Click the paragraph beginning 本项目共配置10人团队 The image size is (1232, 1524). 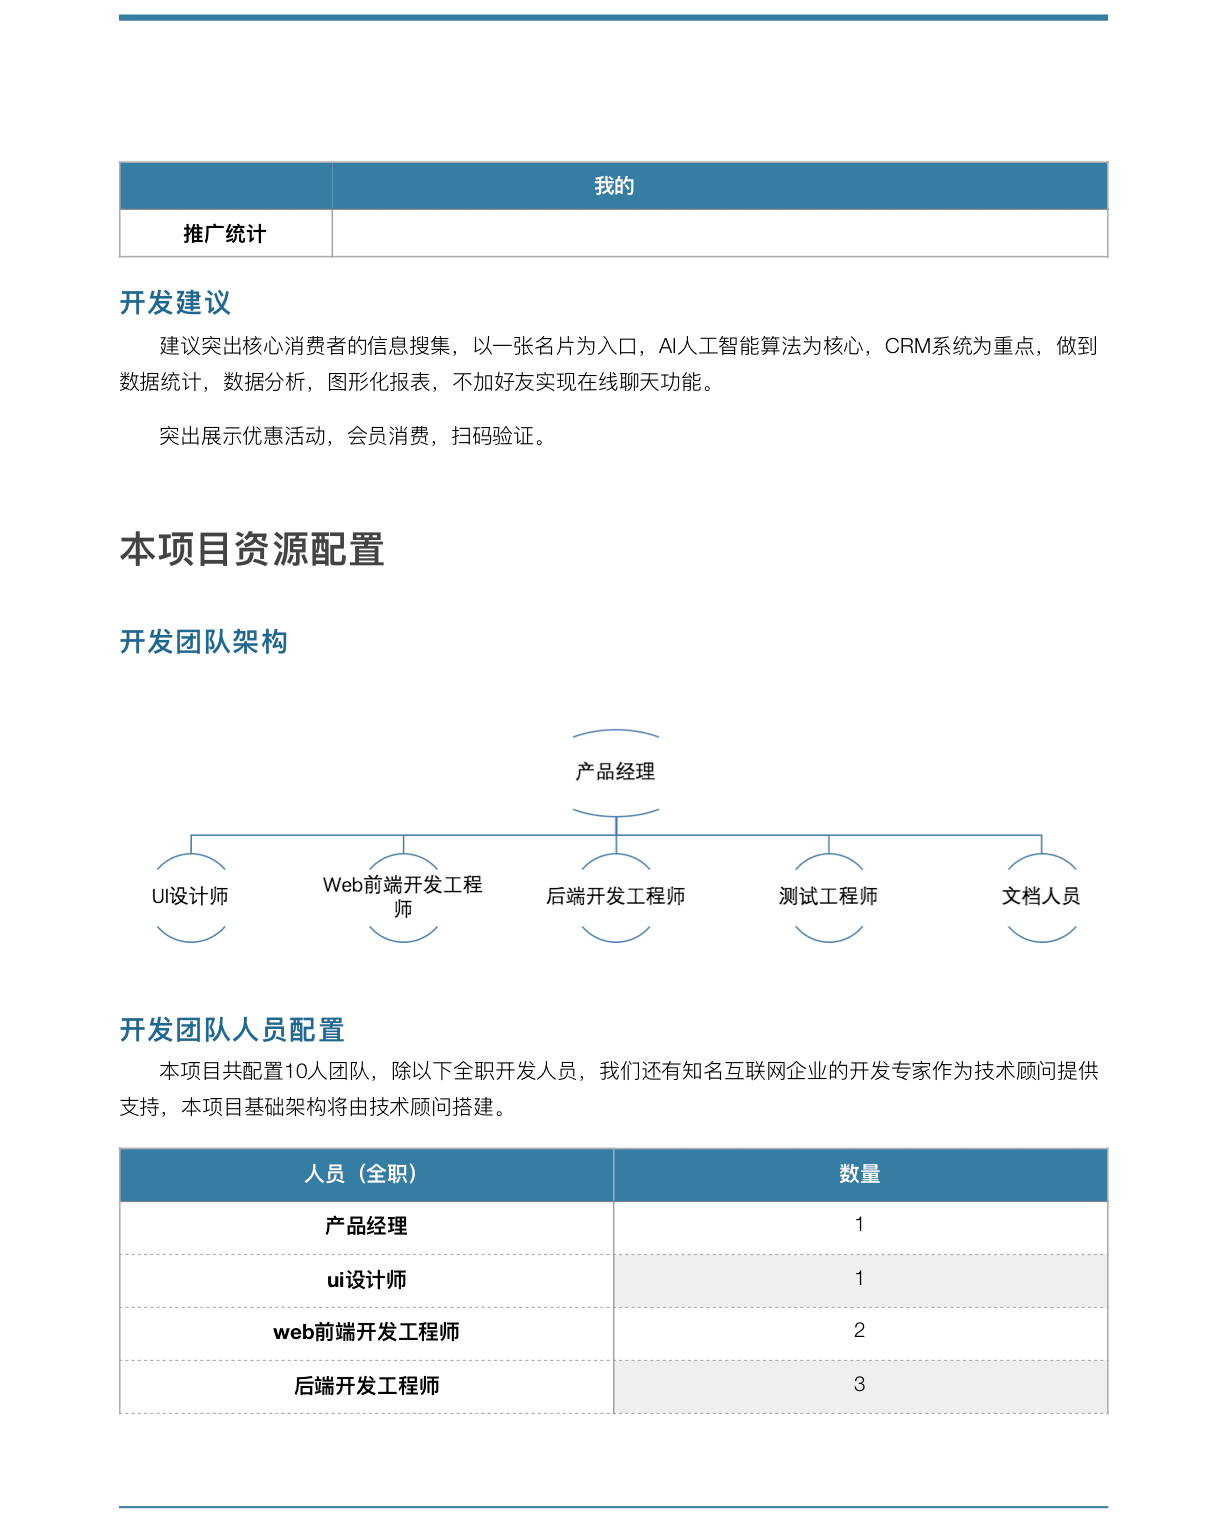[x=608, y=1089]
